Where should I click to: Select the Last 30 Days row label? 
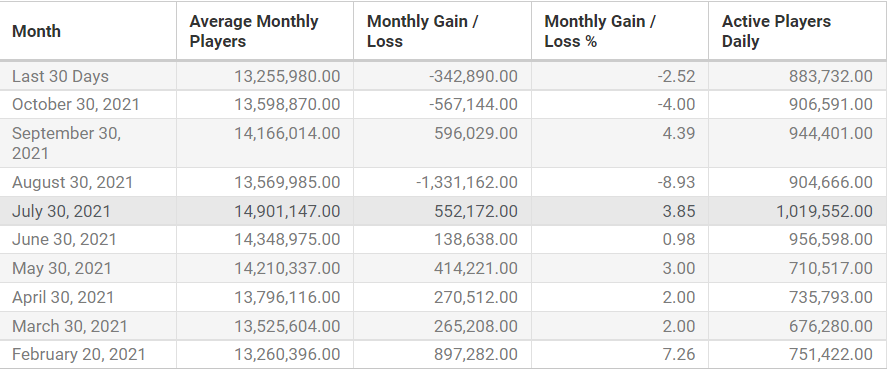60,76
